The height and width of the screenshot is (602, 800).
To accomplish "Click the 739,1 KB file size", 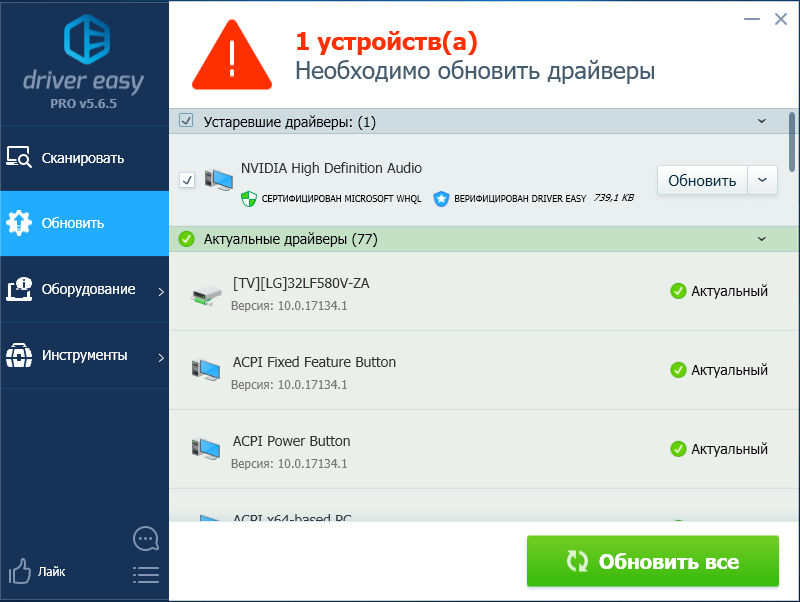I will [614, 198].
